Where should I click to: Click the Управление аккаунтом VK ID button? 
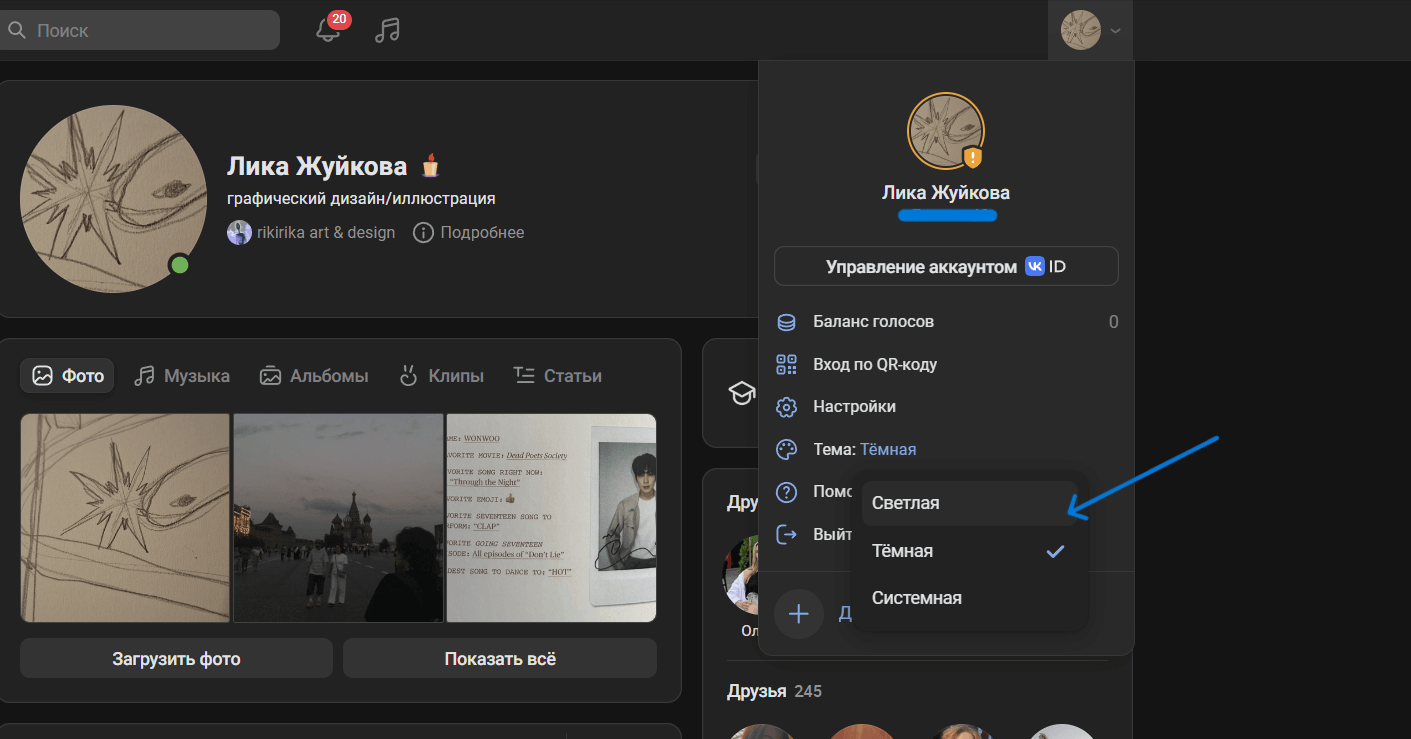click(946, 267)
